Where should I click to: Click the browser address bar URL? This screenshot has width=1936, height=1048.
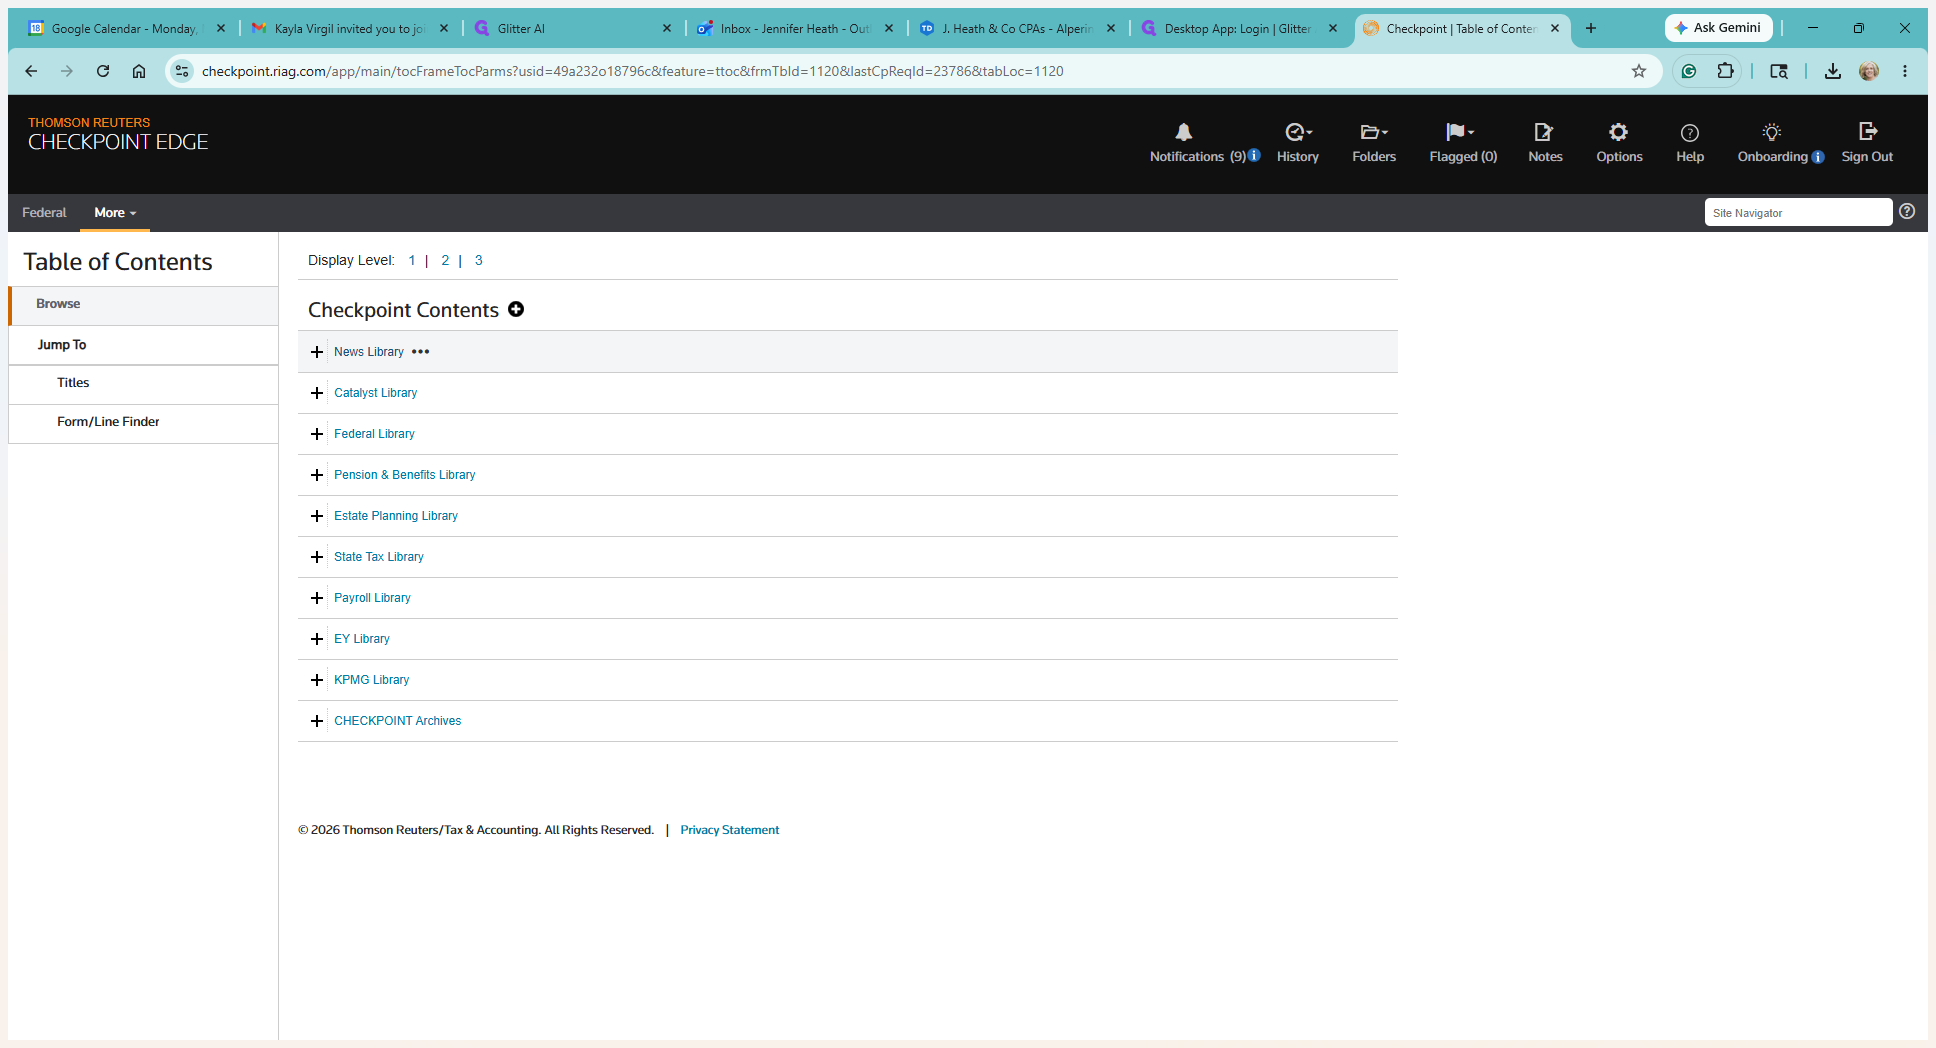click(x=632, y=71)
